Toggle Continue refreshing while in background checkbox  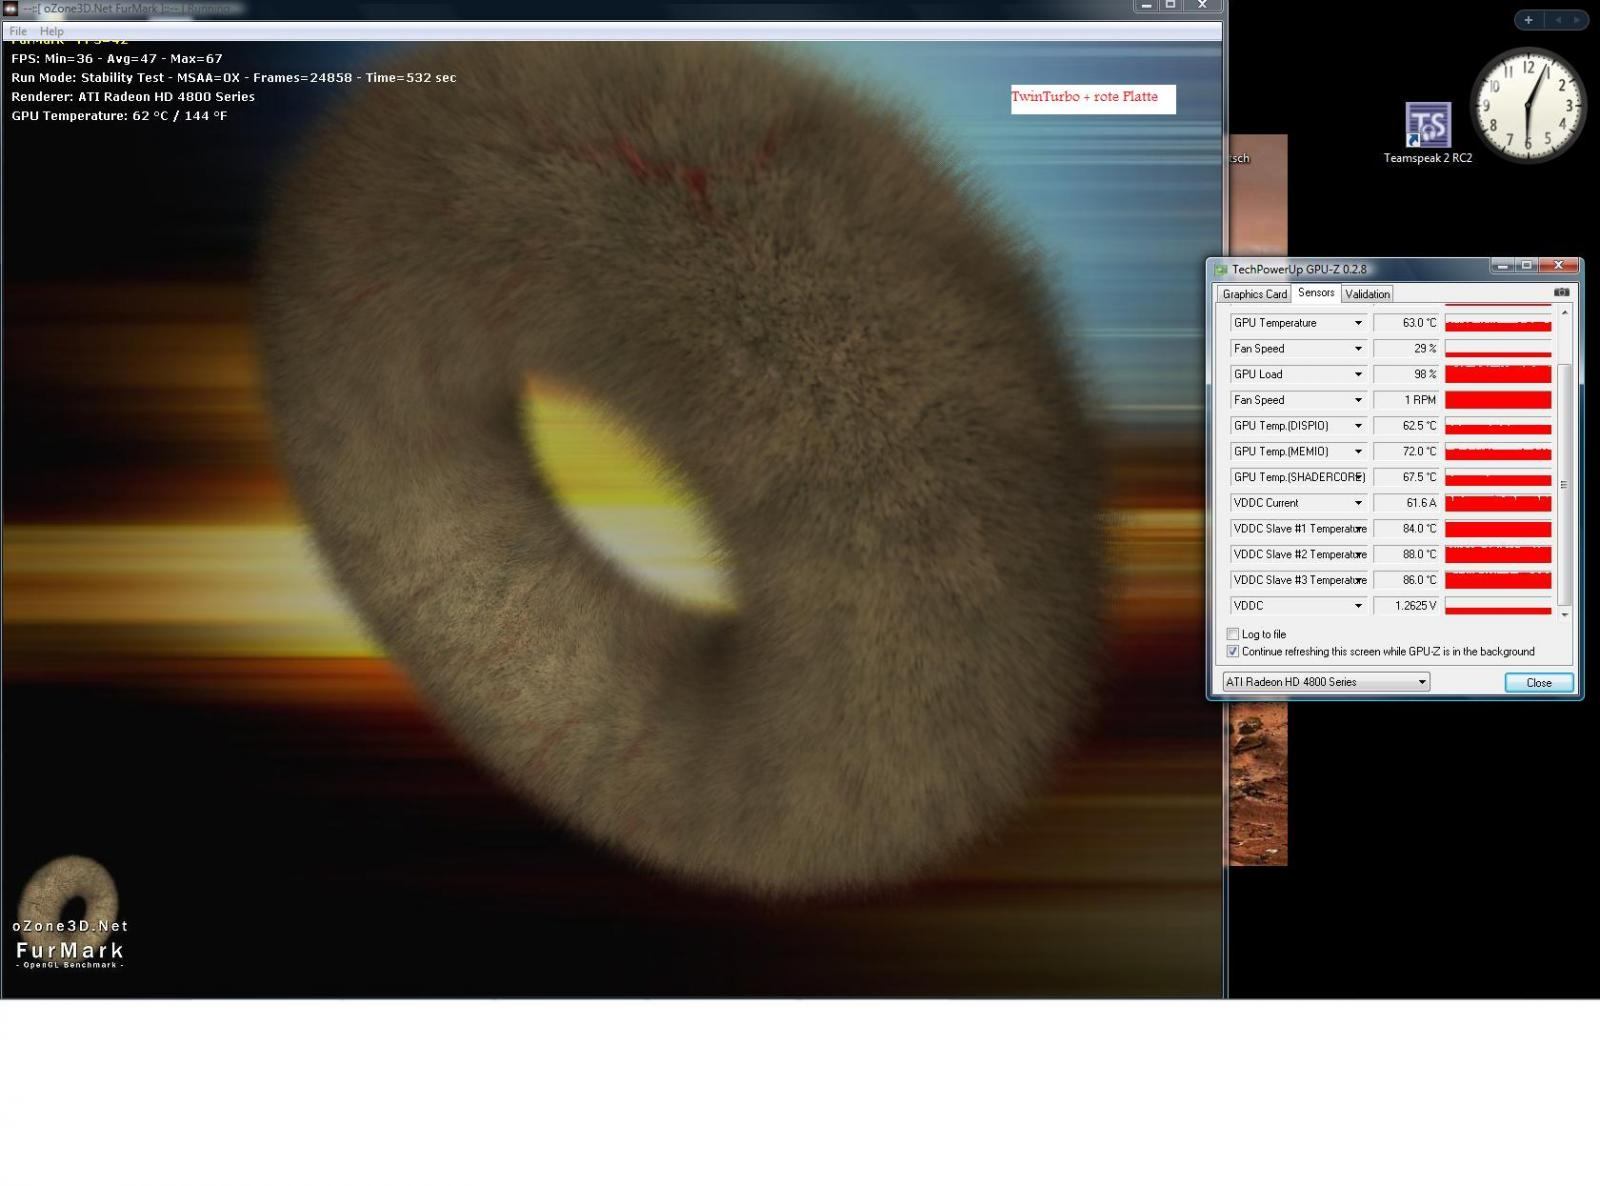click(1233, 651)
